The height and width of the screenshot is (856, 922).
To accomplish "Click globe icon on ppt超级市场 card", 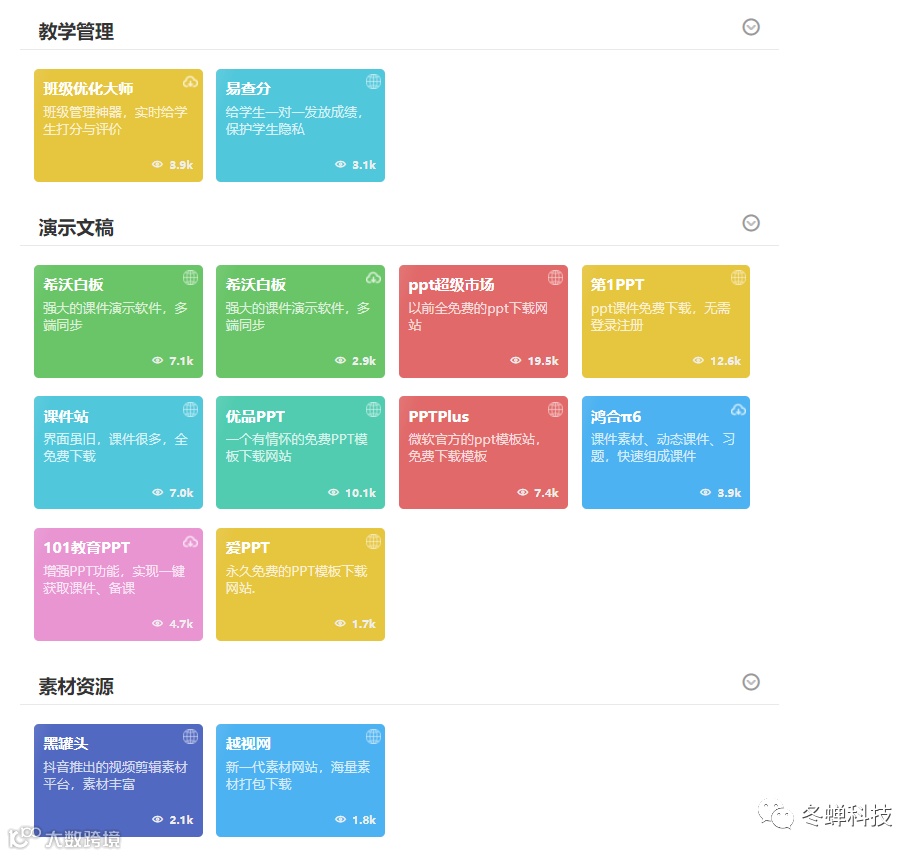I will [556, 277].
